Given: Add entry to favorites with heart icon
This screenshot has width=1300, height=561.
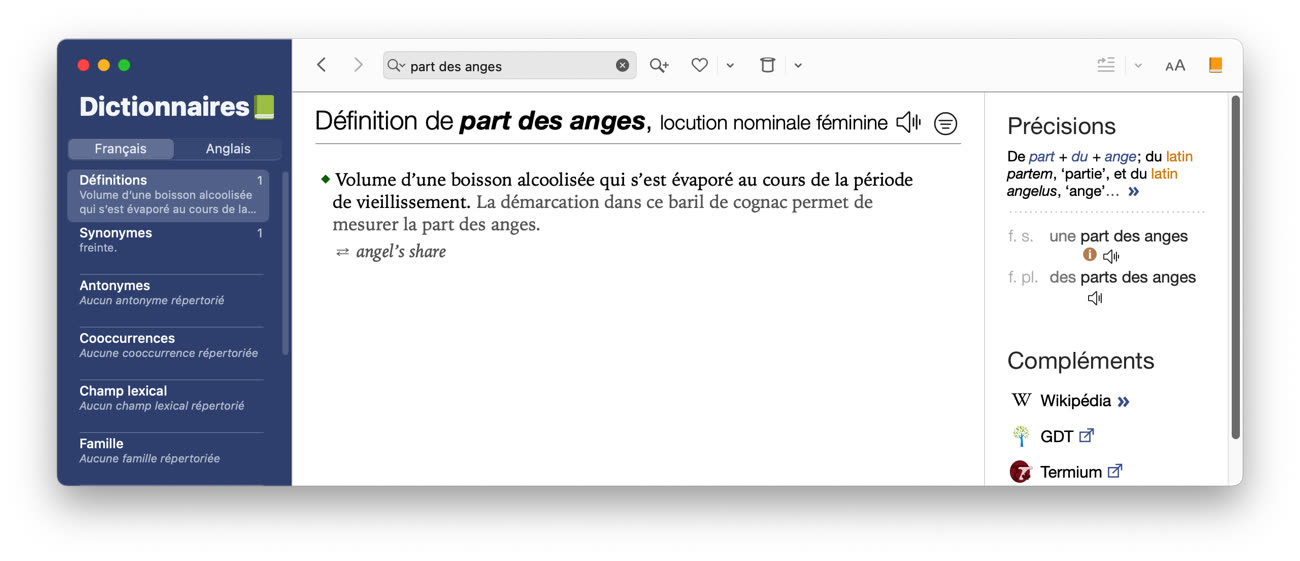Looking at the screenshot, I should point(700,65).
